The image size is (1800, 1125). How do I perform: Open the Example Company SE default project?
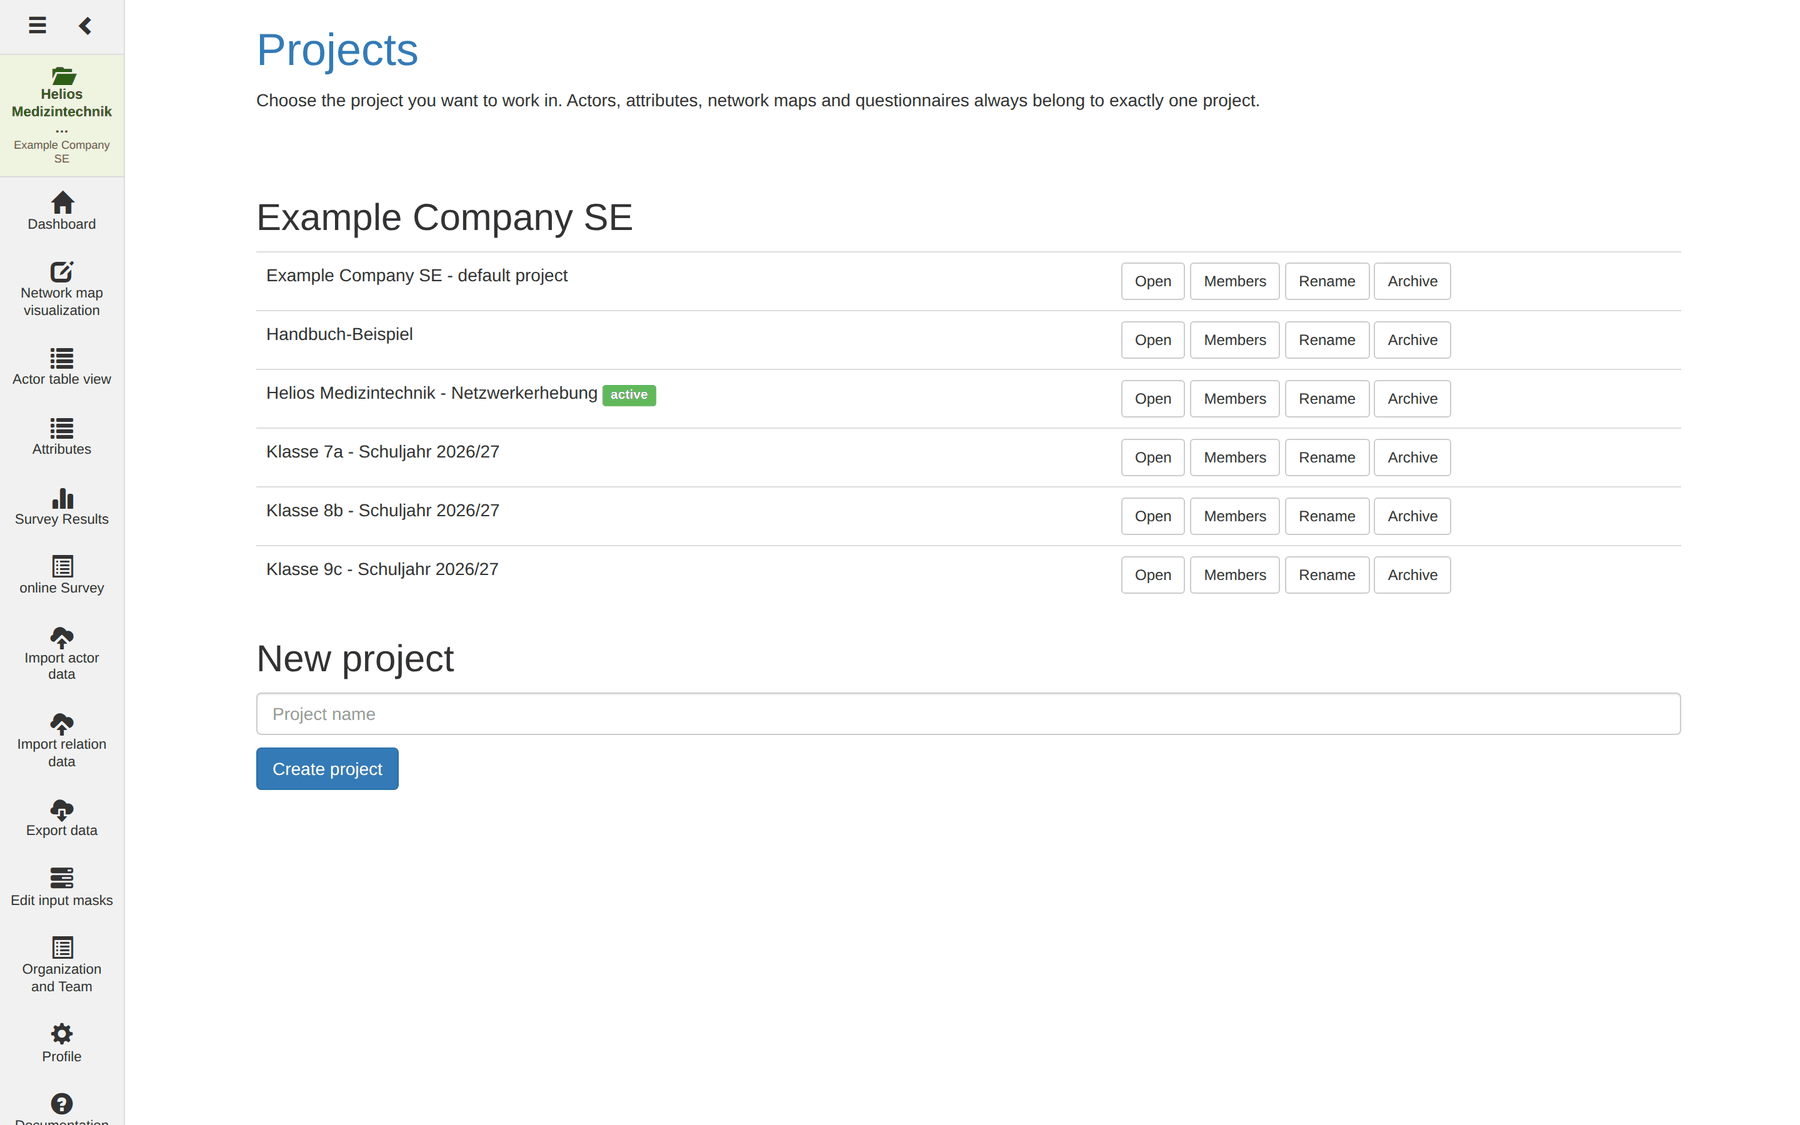pos(1153,281)
